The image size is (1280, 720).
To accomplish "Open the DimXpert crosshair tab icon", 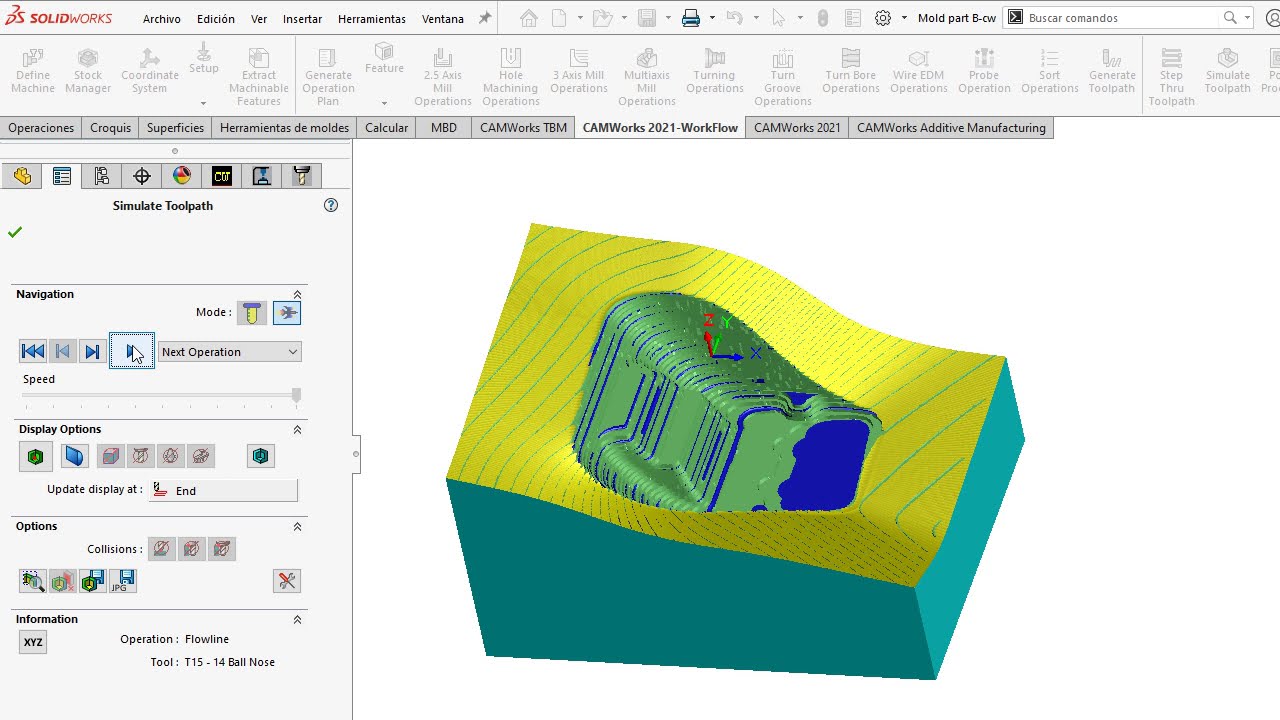I will [x=142, y=176].
